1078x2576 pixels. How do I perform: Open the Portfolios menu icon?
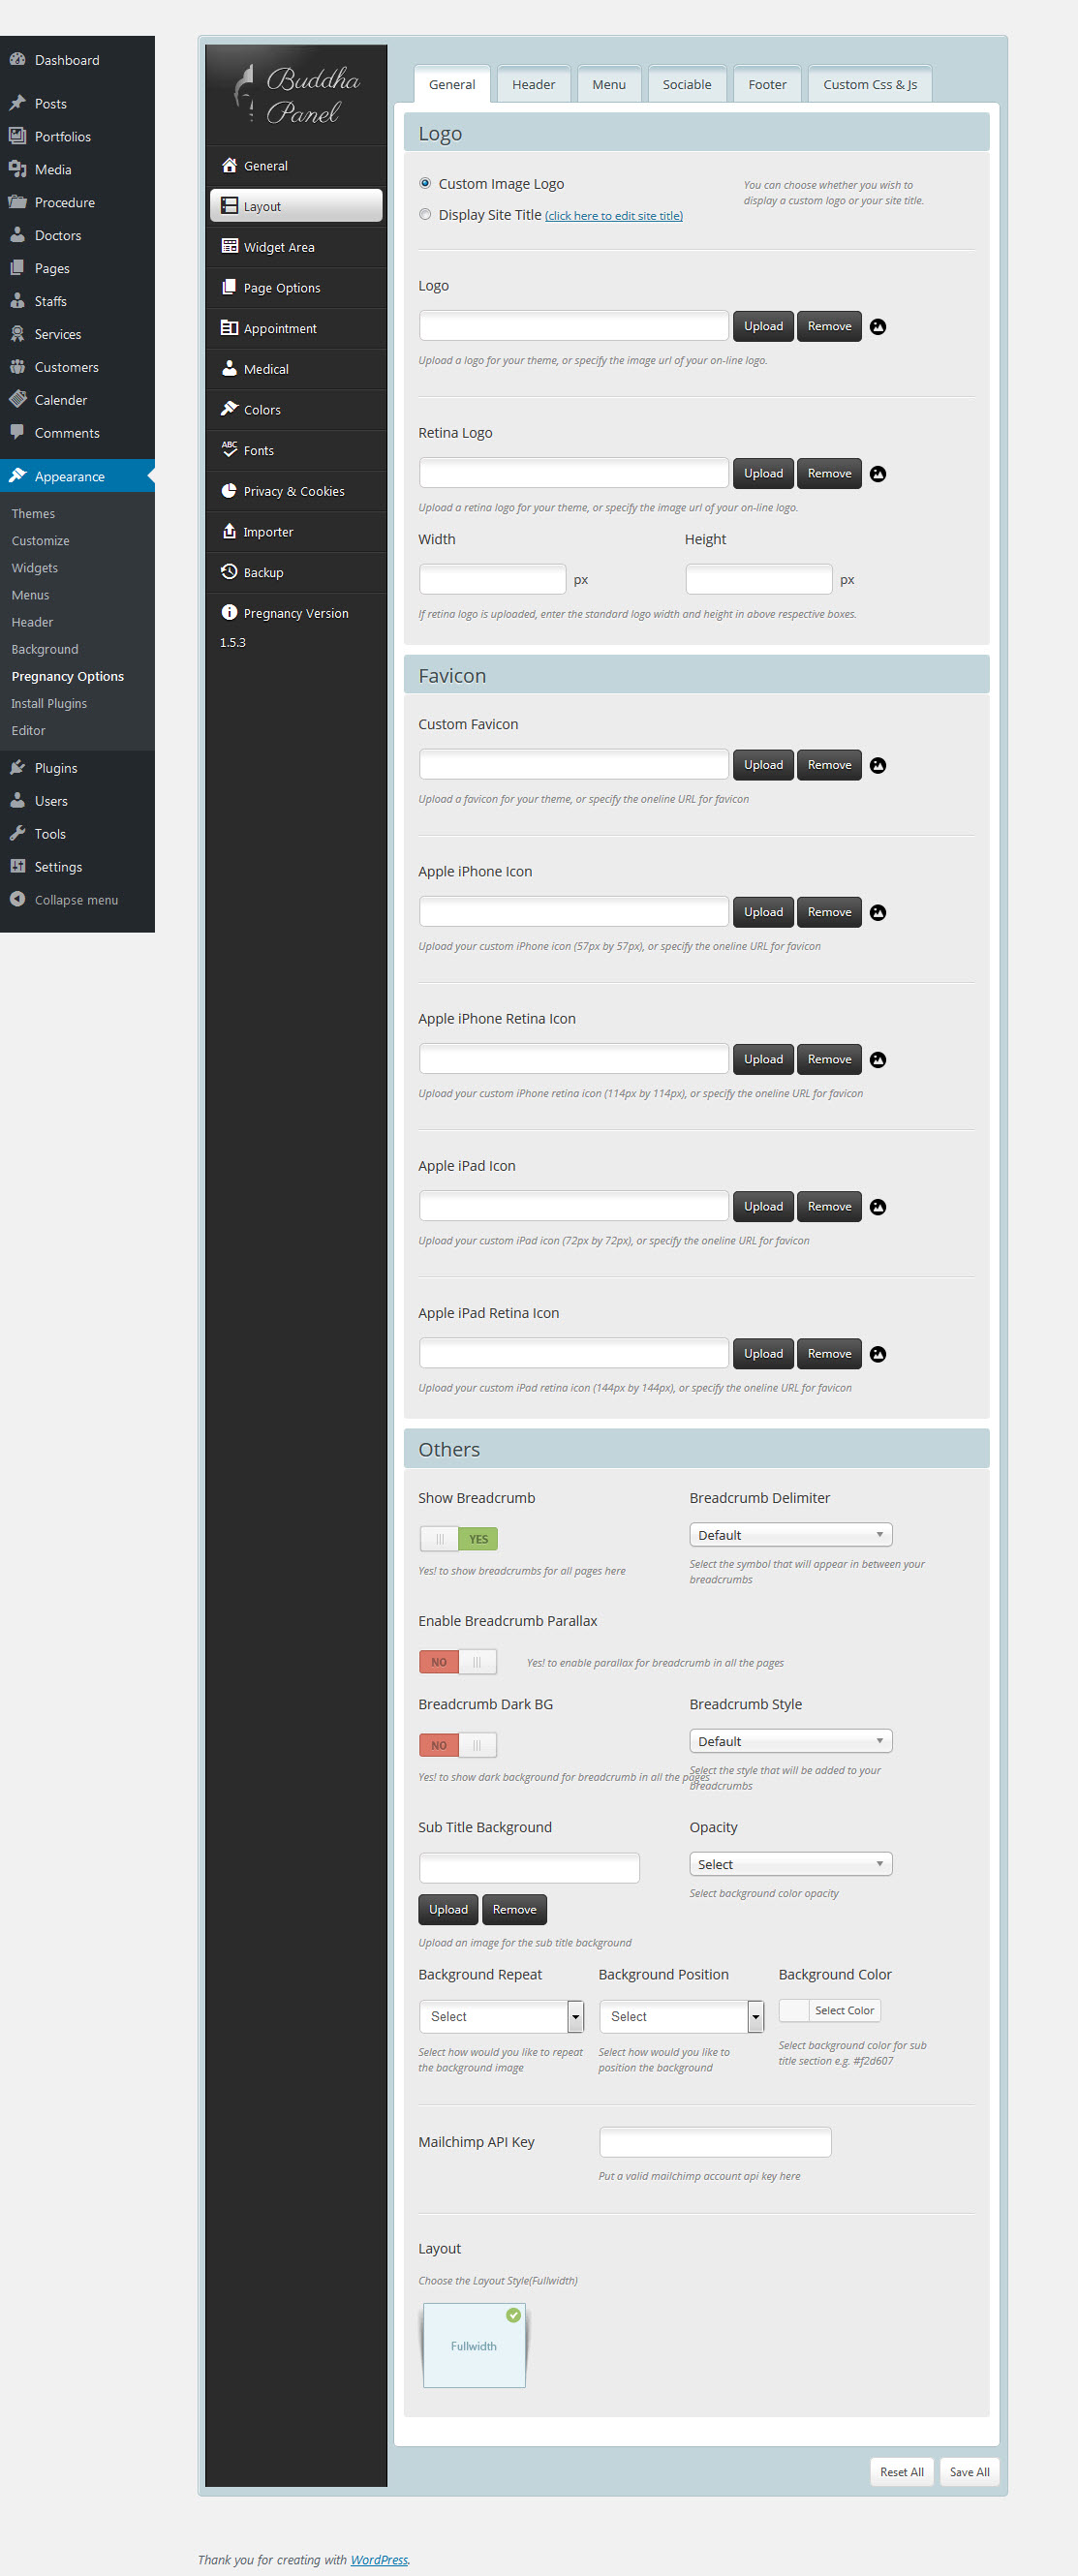pos(17,136)
